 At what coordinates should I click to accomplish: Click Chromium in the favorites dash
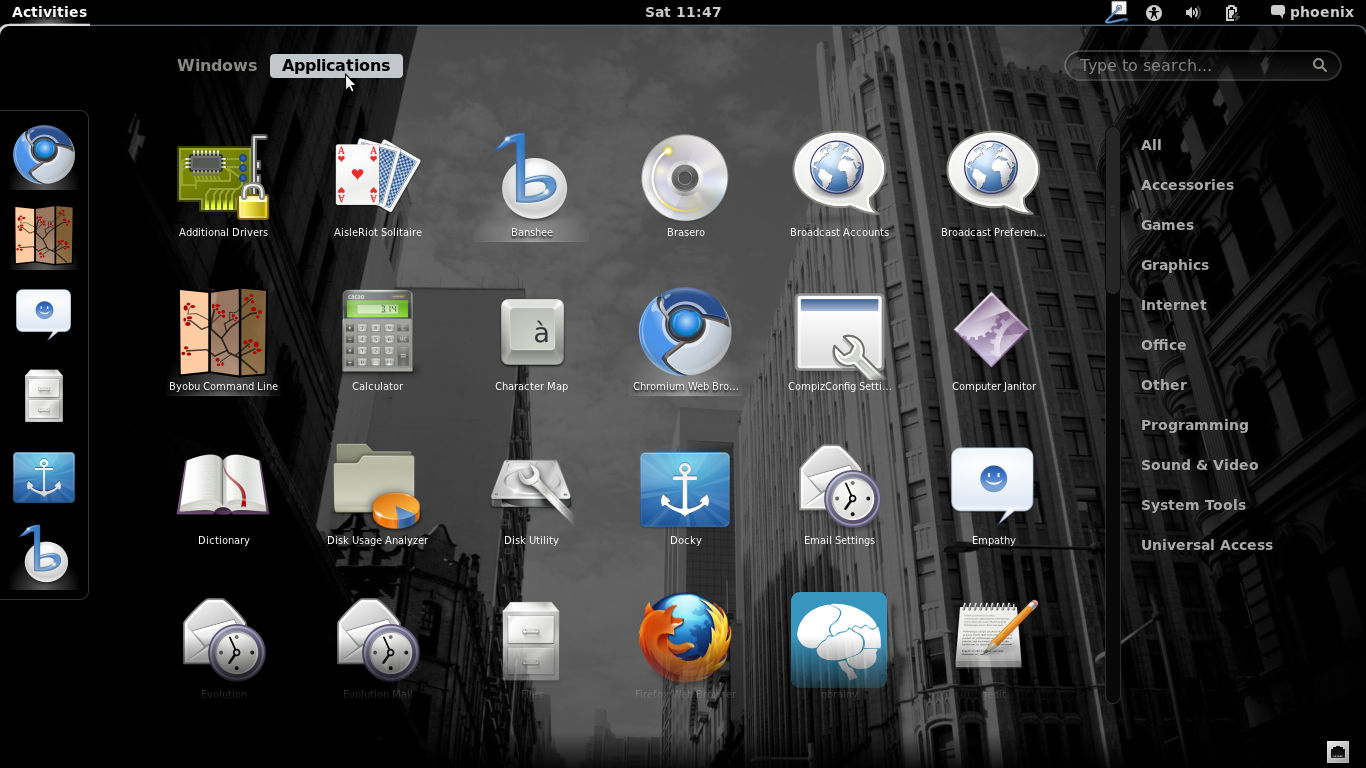[x=44, y=156]
